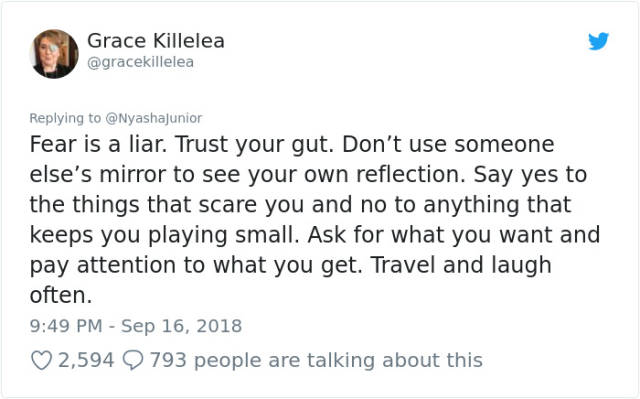Click the text 'keeps you playing small.'

pyautogui.click(x=165, y=236)
